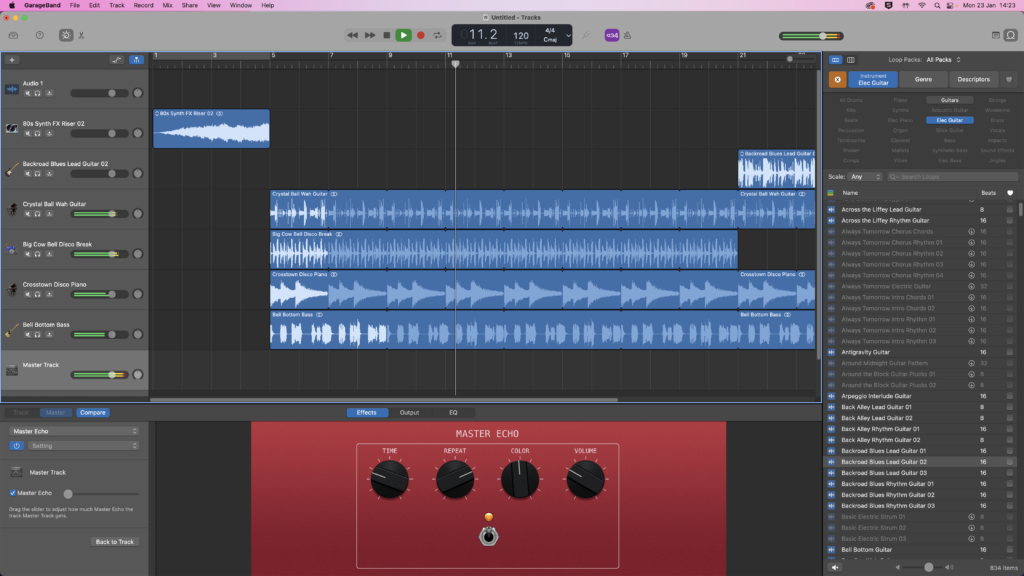Mute the Audio 1 track
The height and width of the screenshot is (576, 1024).
click(x=27, y=93)
